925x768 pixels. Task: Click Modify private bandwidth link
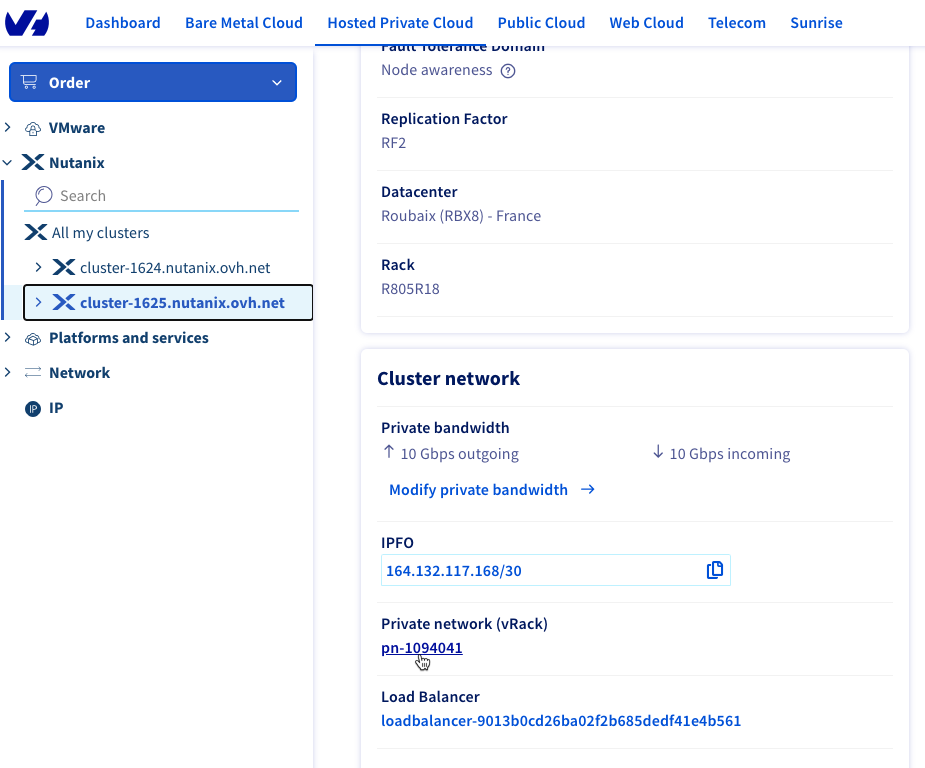point(478,490)
